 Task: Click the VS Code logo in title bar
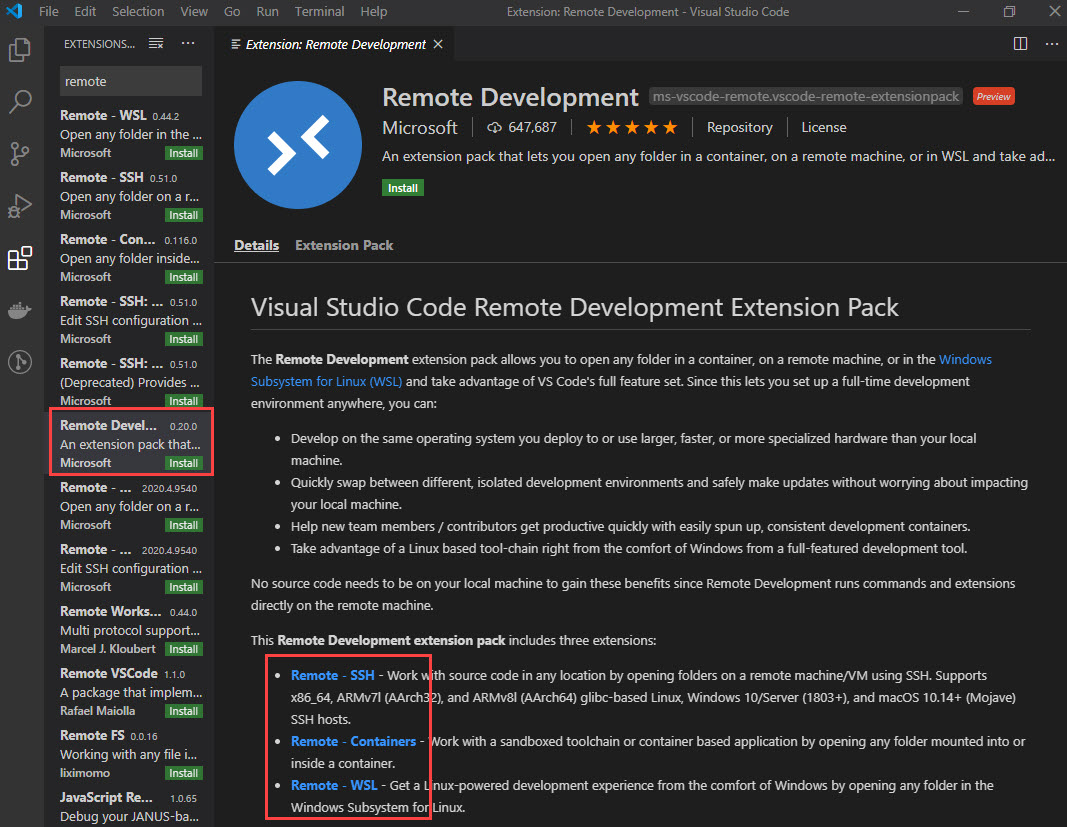coord(14,12)
